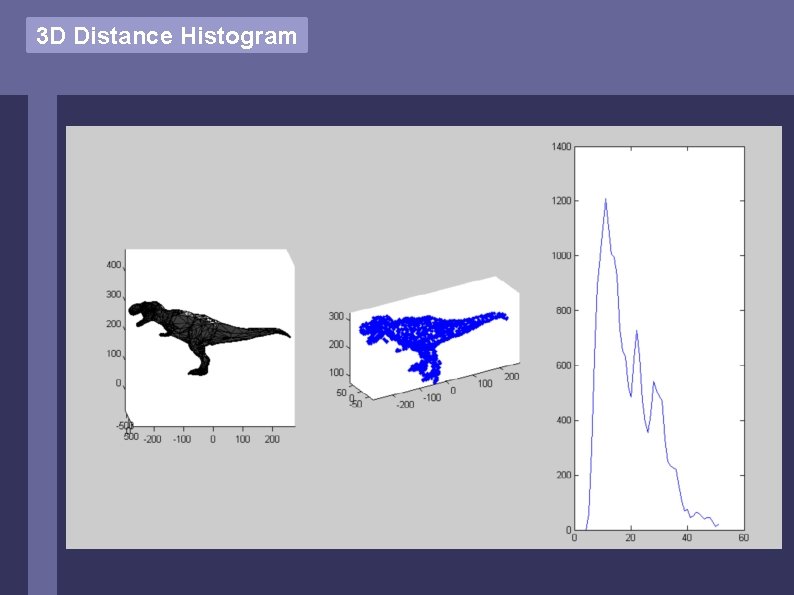
Task: Select the black T-rex mesh plot
Action: pos(210,337)
